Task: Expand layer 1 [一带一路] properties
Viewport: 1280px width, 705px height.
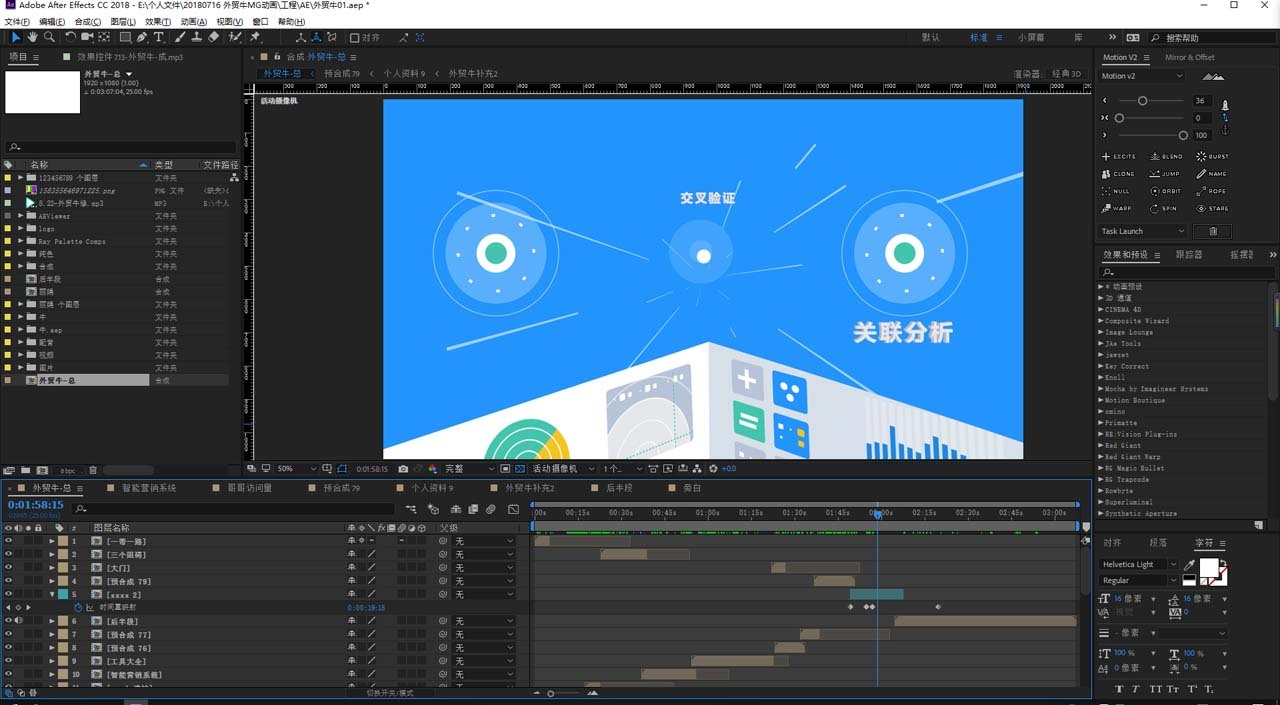Action: (x=52, y=541)
